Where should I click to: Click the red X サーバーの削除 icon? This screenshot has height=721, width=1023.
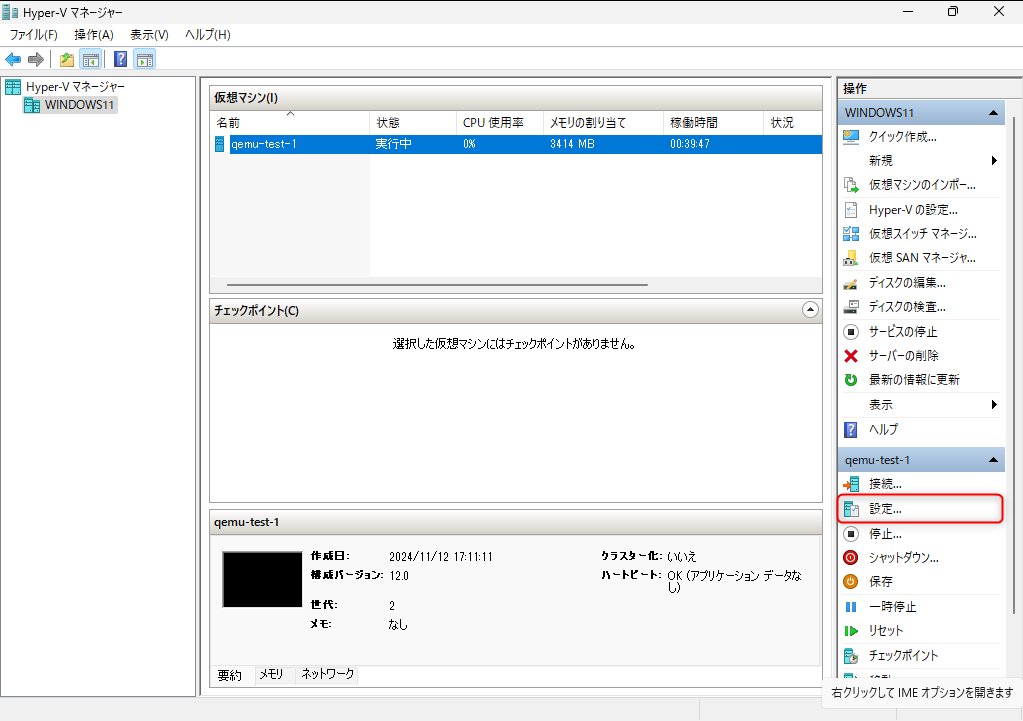(851, 356)
